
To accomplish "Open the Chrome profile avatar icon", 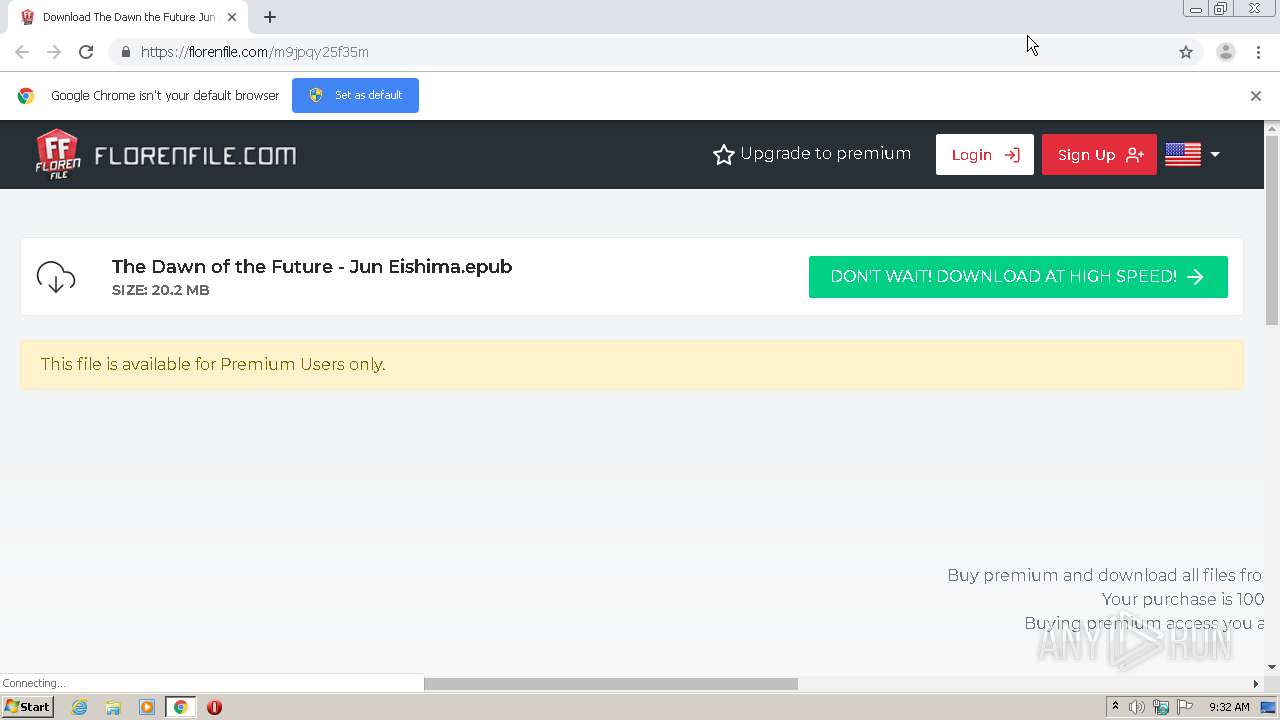I will pos(1225,52).
